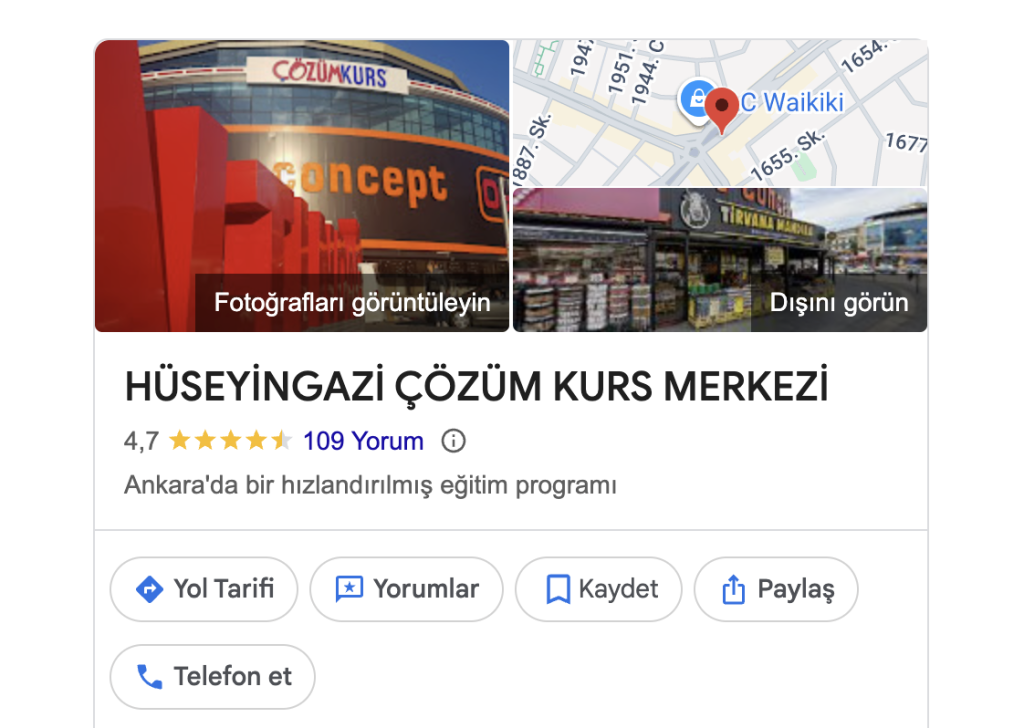Click the bookmark icon in Kaydet
Image resolution: width=1024 pixels, height=728 pixels.
(x=558, y=589)
